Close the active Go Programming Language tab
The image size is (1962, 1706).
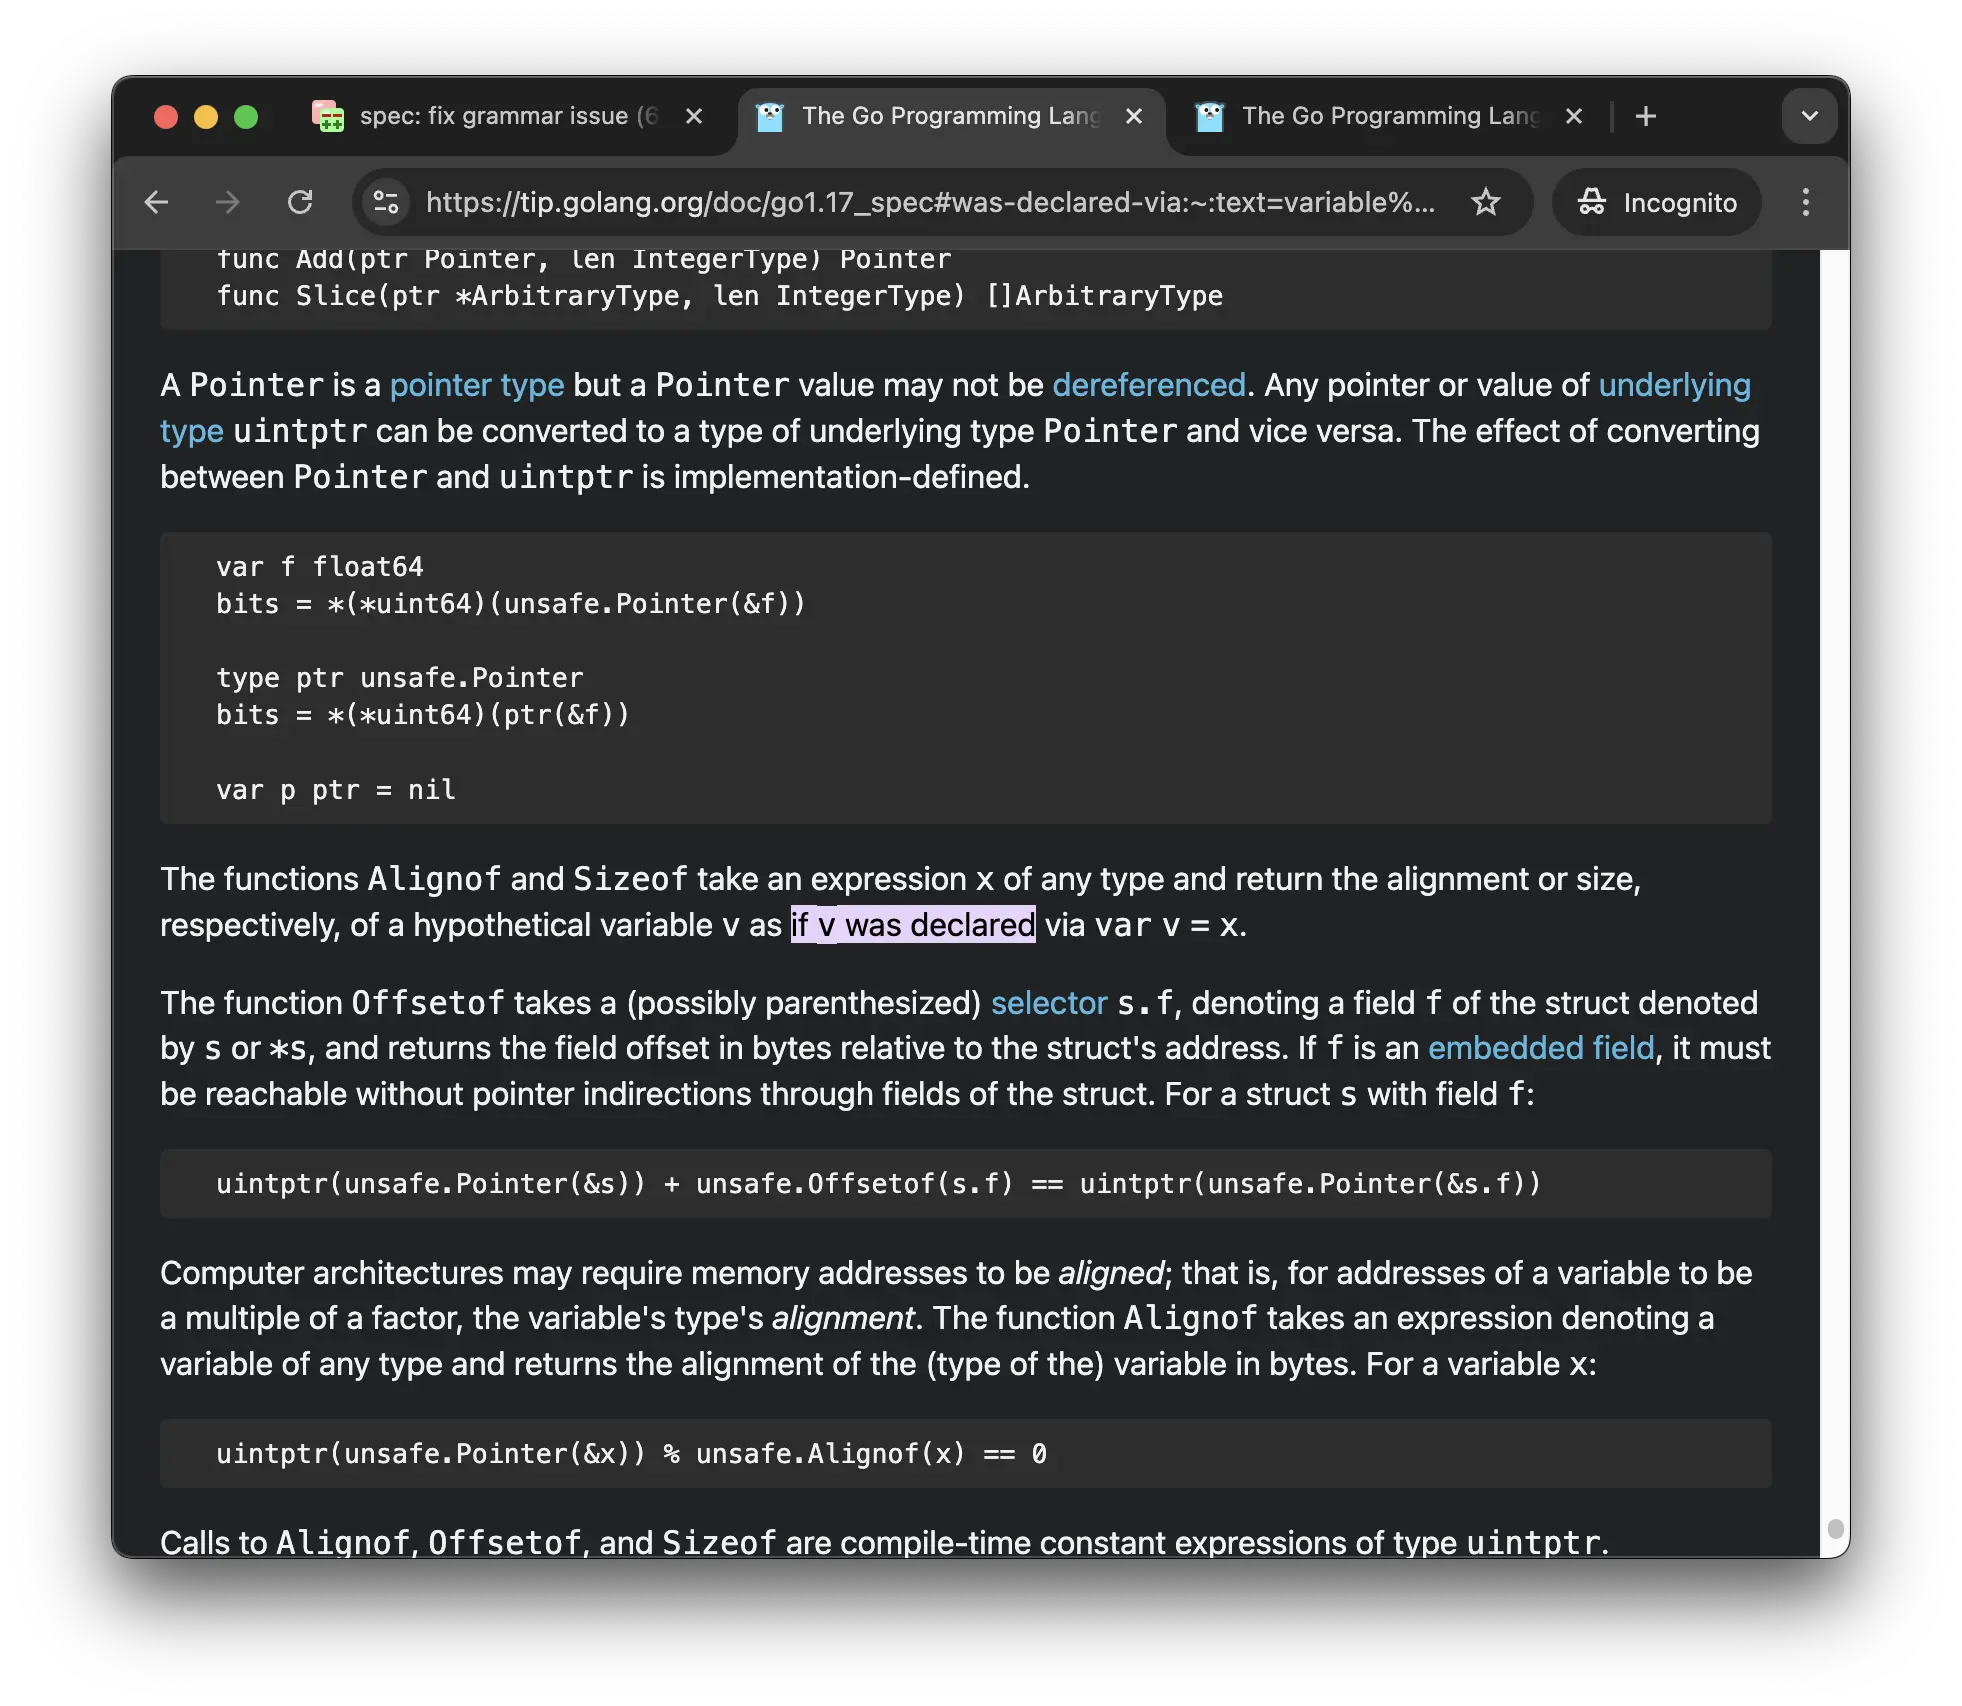pyautogui.click(x=1134, y=116)
